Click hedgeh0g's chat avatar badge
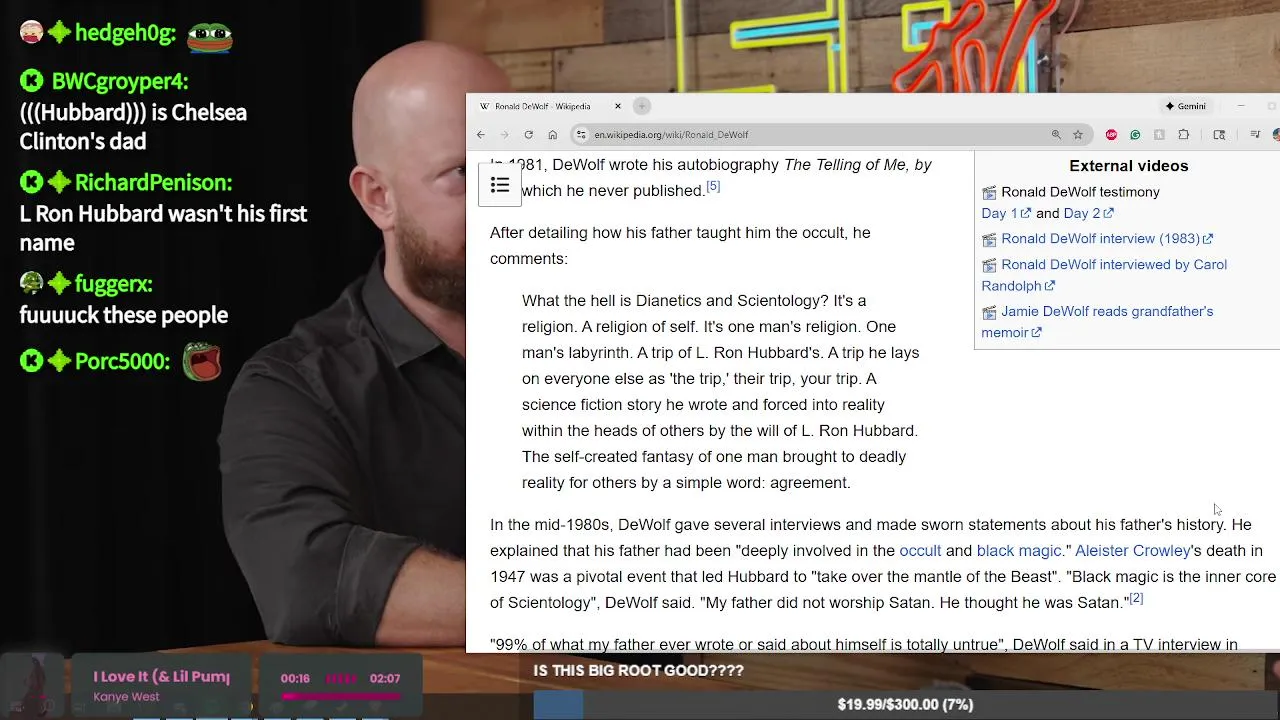 pyautogui.click(x=31, y=32)
